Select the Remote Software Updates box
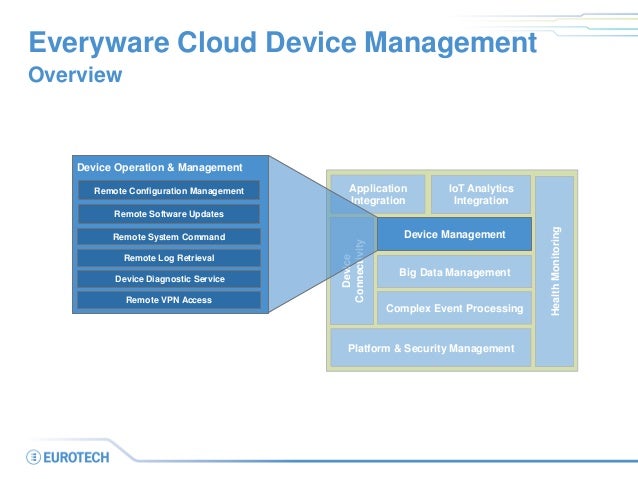Viewport: 638px width, 479px height. pyautogui.click(x=169, y=214)
